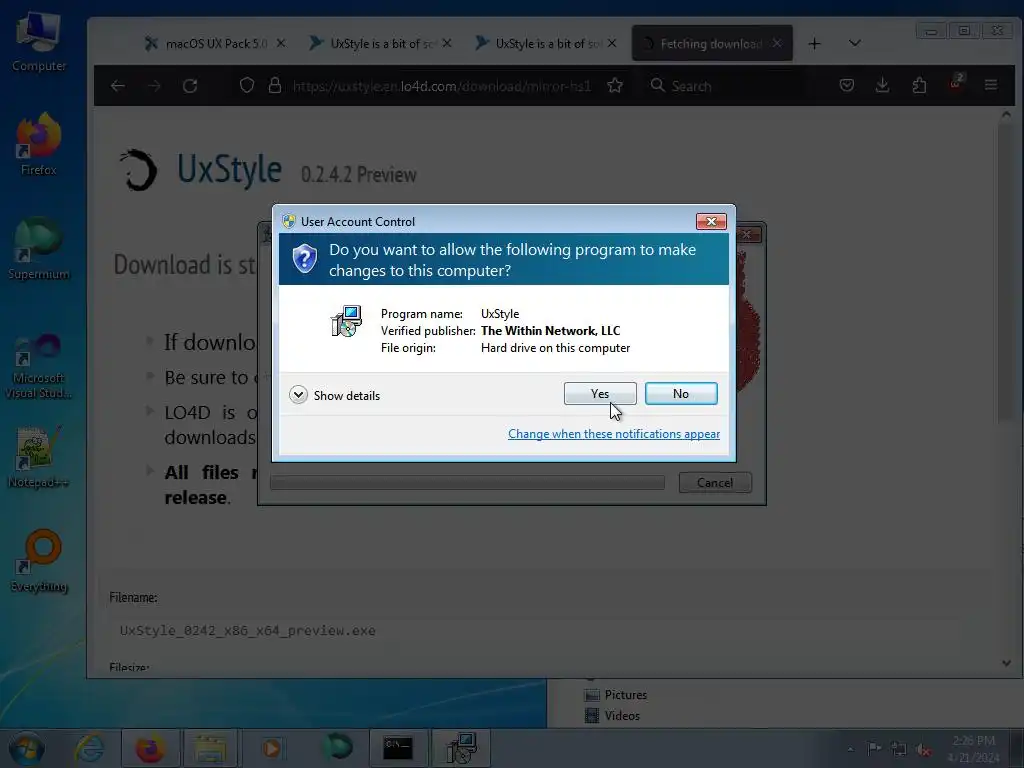Viewport: 1024px width, 768px height.
Task: Open a new Firefox tab
Action: [814, 44]
